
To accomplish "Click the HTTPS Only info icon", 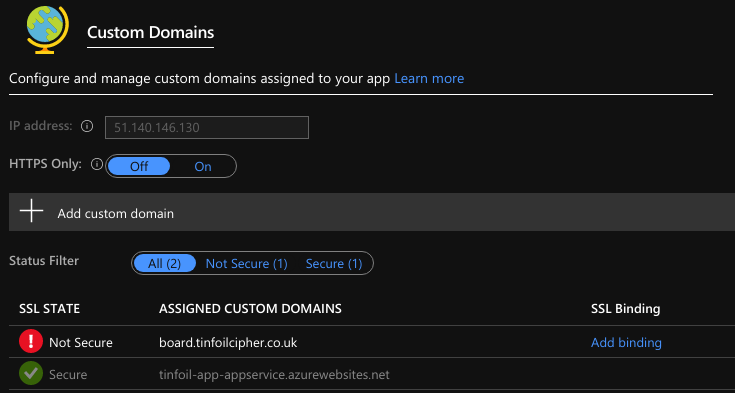I will pos(97,165).
